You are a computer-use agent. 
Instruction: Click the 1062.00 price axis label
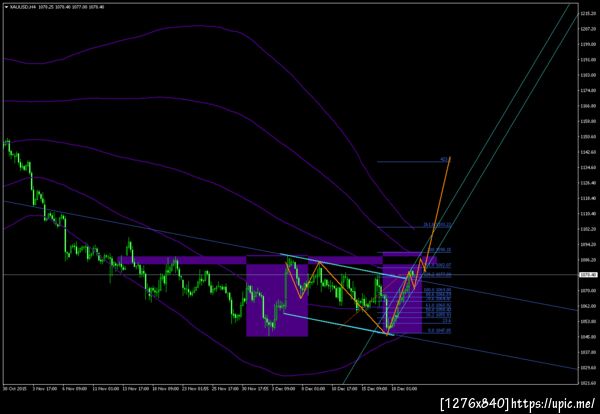587,306
